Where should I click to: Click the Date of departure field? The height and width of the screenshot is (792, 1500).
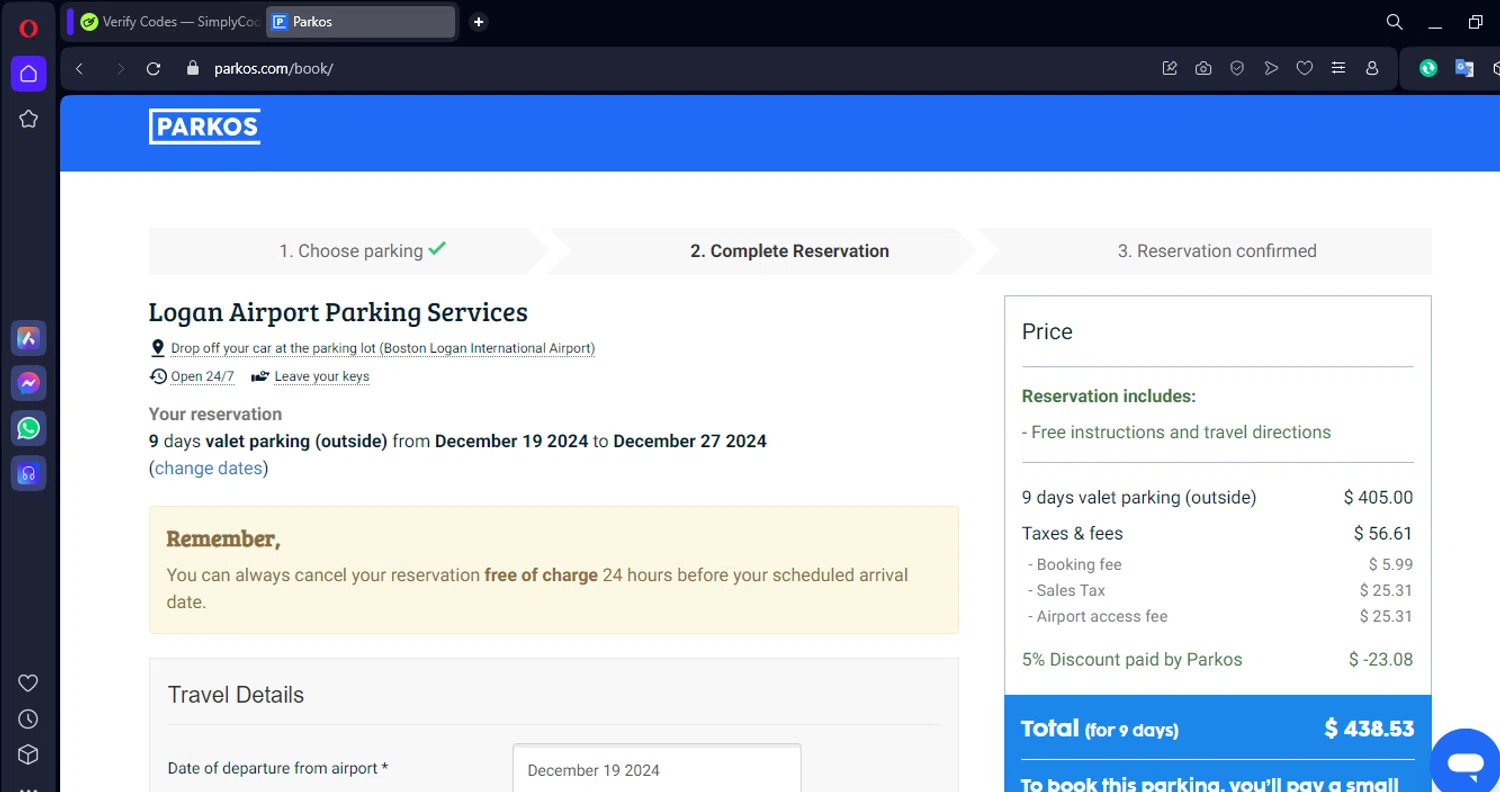click(x=657, y=768)
